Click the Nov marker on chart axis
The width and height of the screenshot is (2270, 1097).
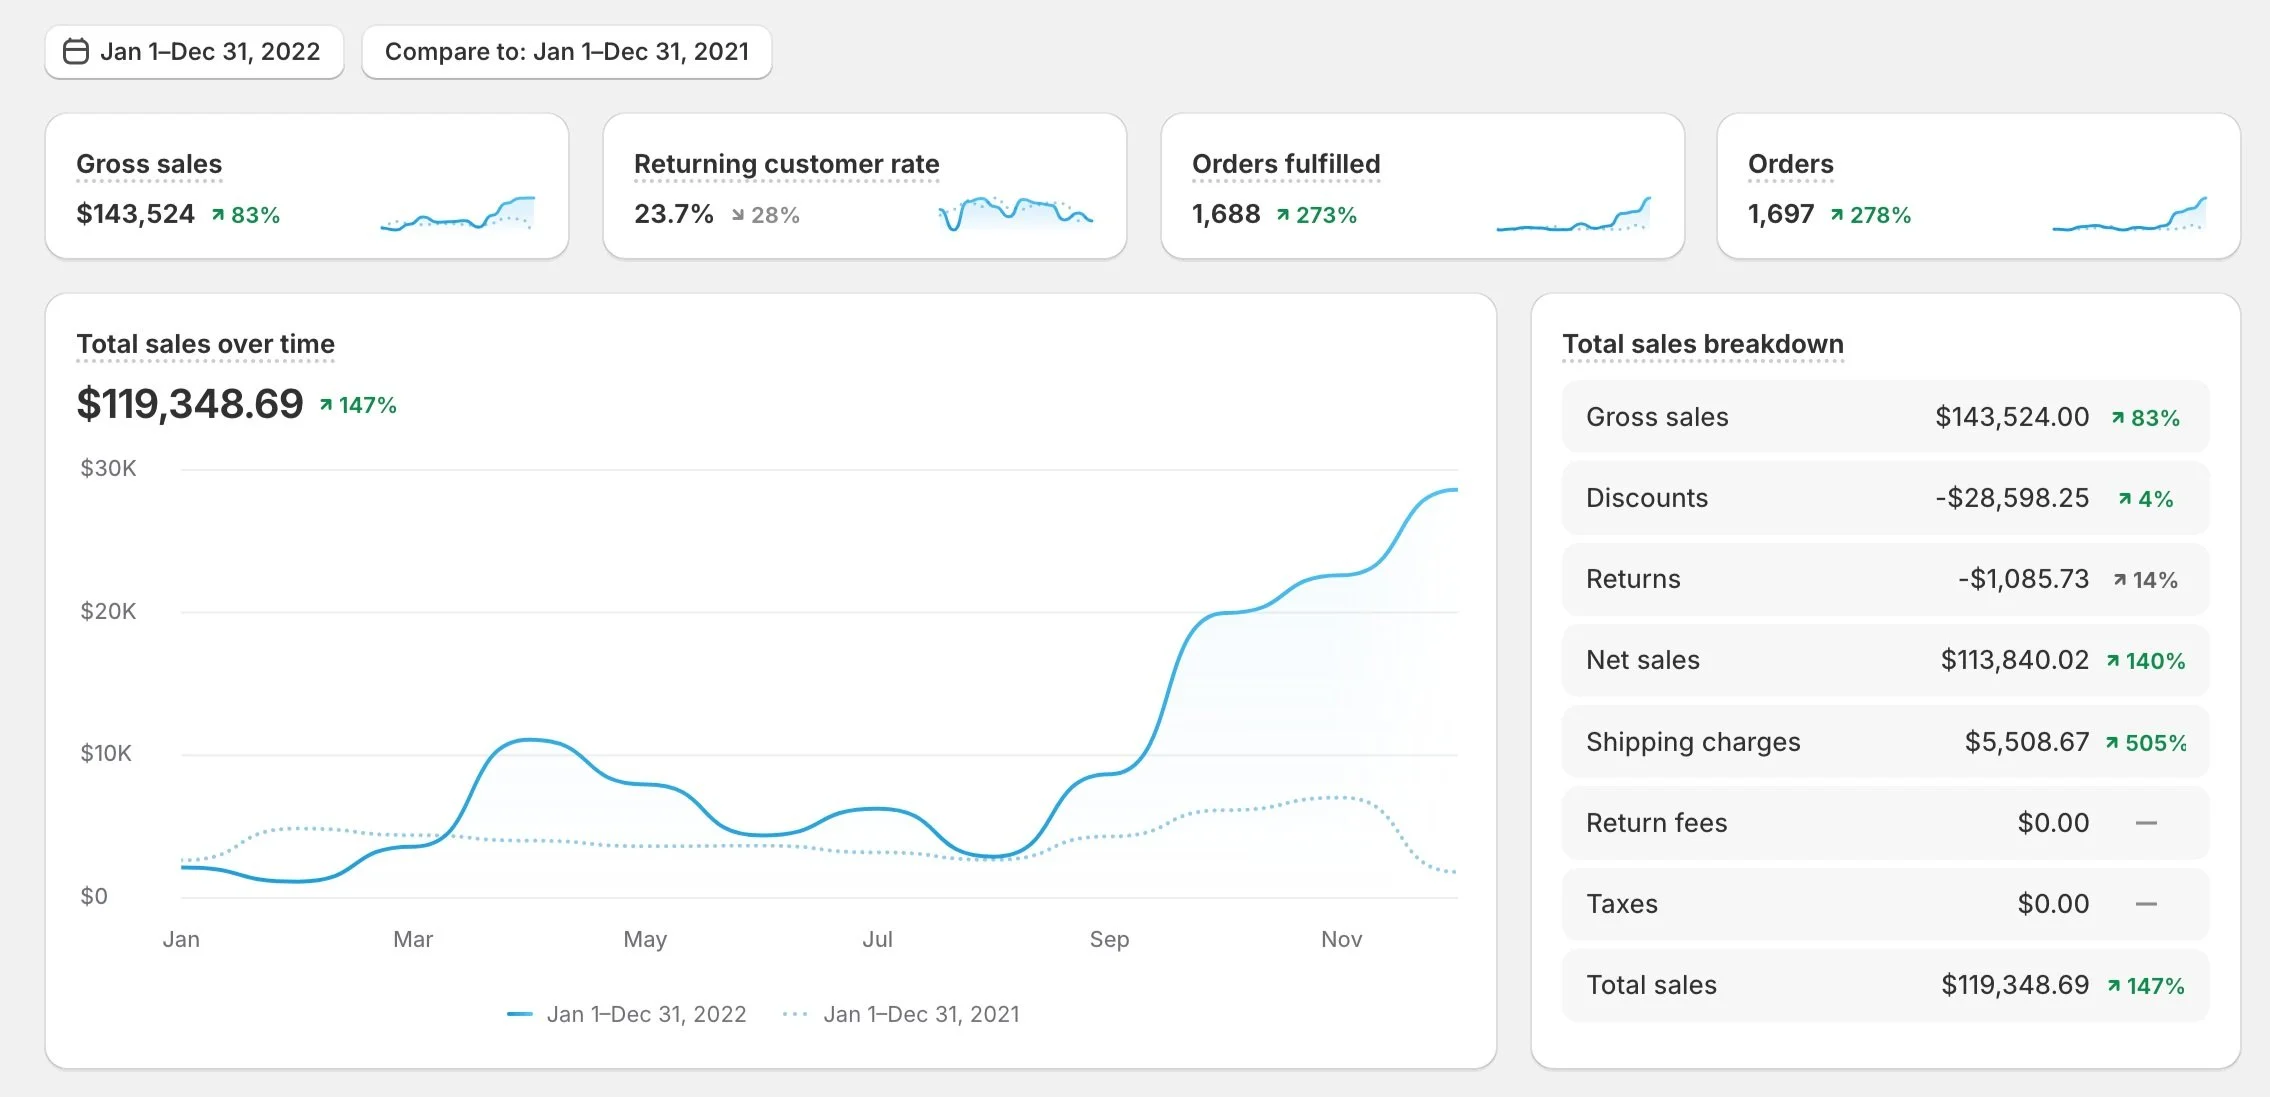tap(1340, 939)
